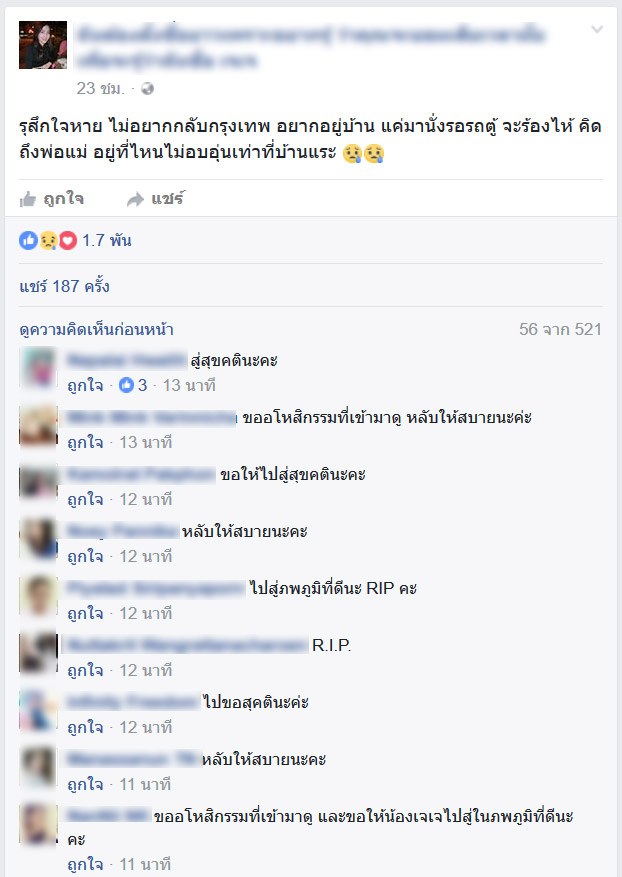
Task: Click the small like-count icon on the first comment
Action: click(126, 385)
